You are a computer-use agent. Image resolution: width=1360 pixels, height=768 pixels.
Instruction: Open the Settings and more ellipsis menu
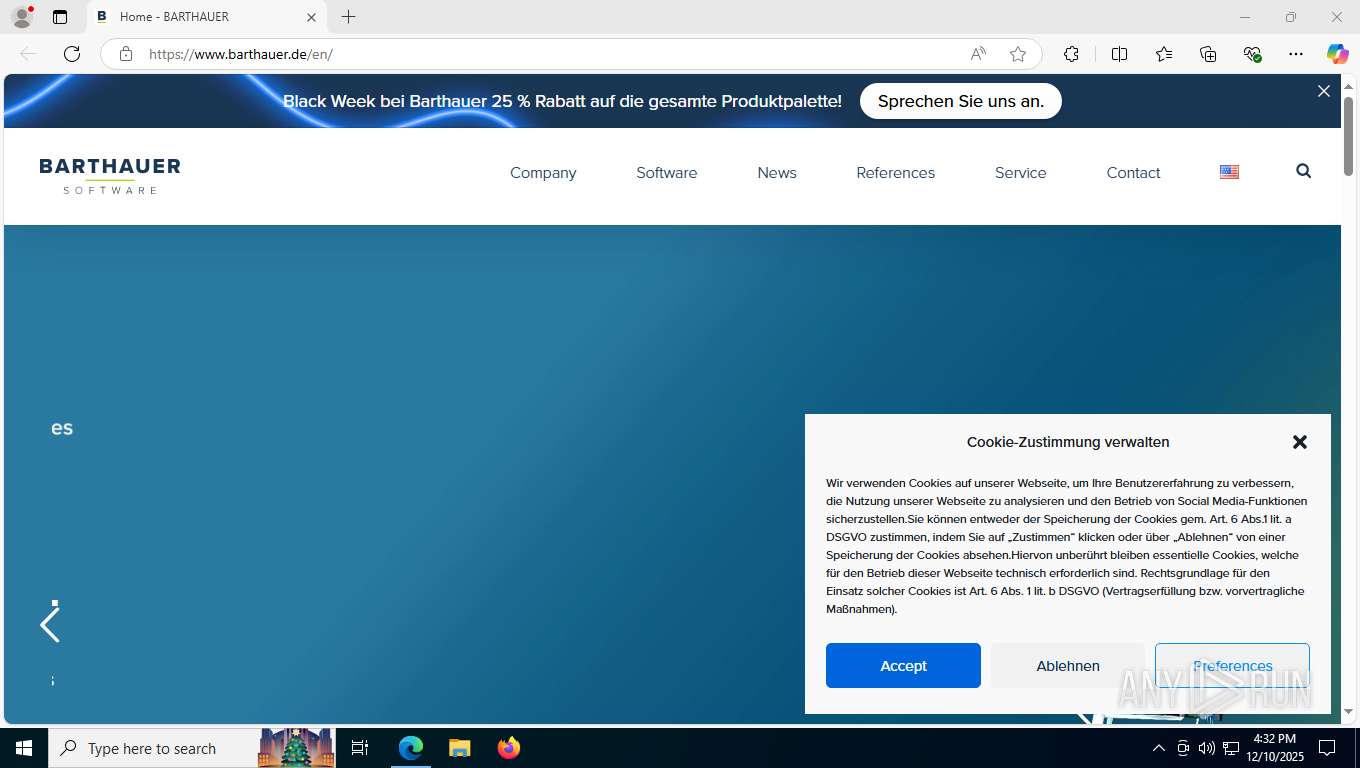click(x=1296, y=54)
